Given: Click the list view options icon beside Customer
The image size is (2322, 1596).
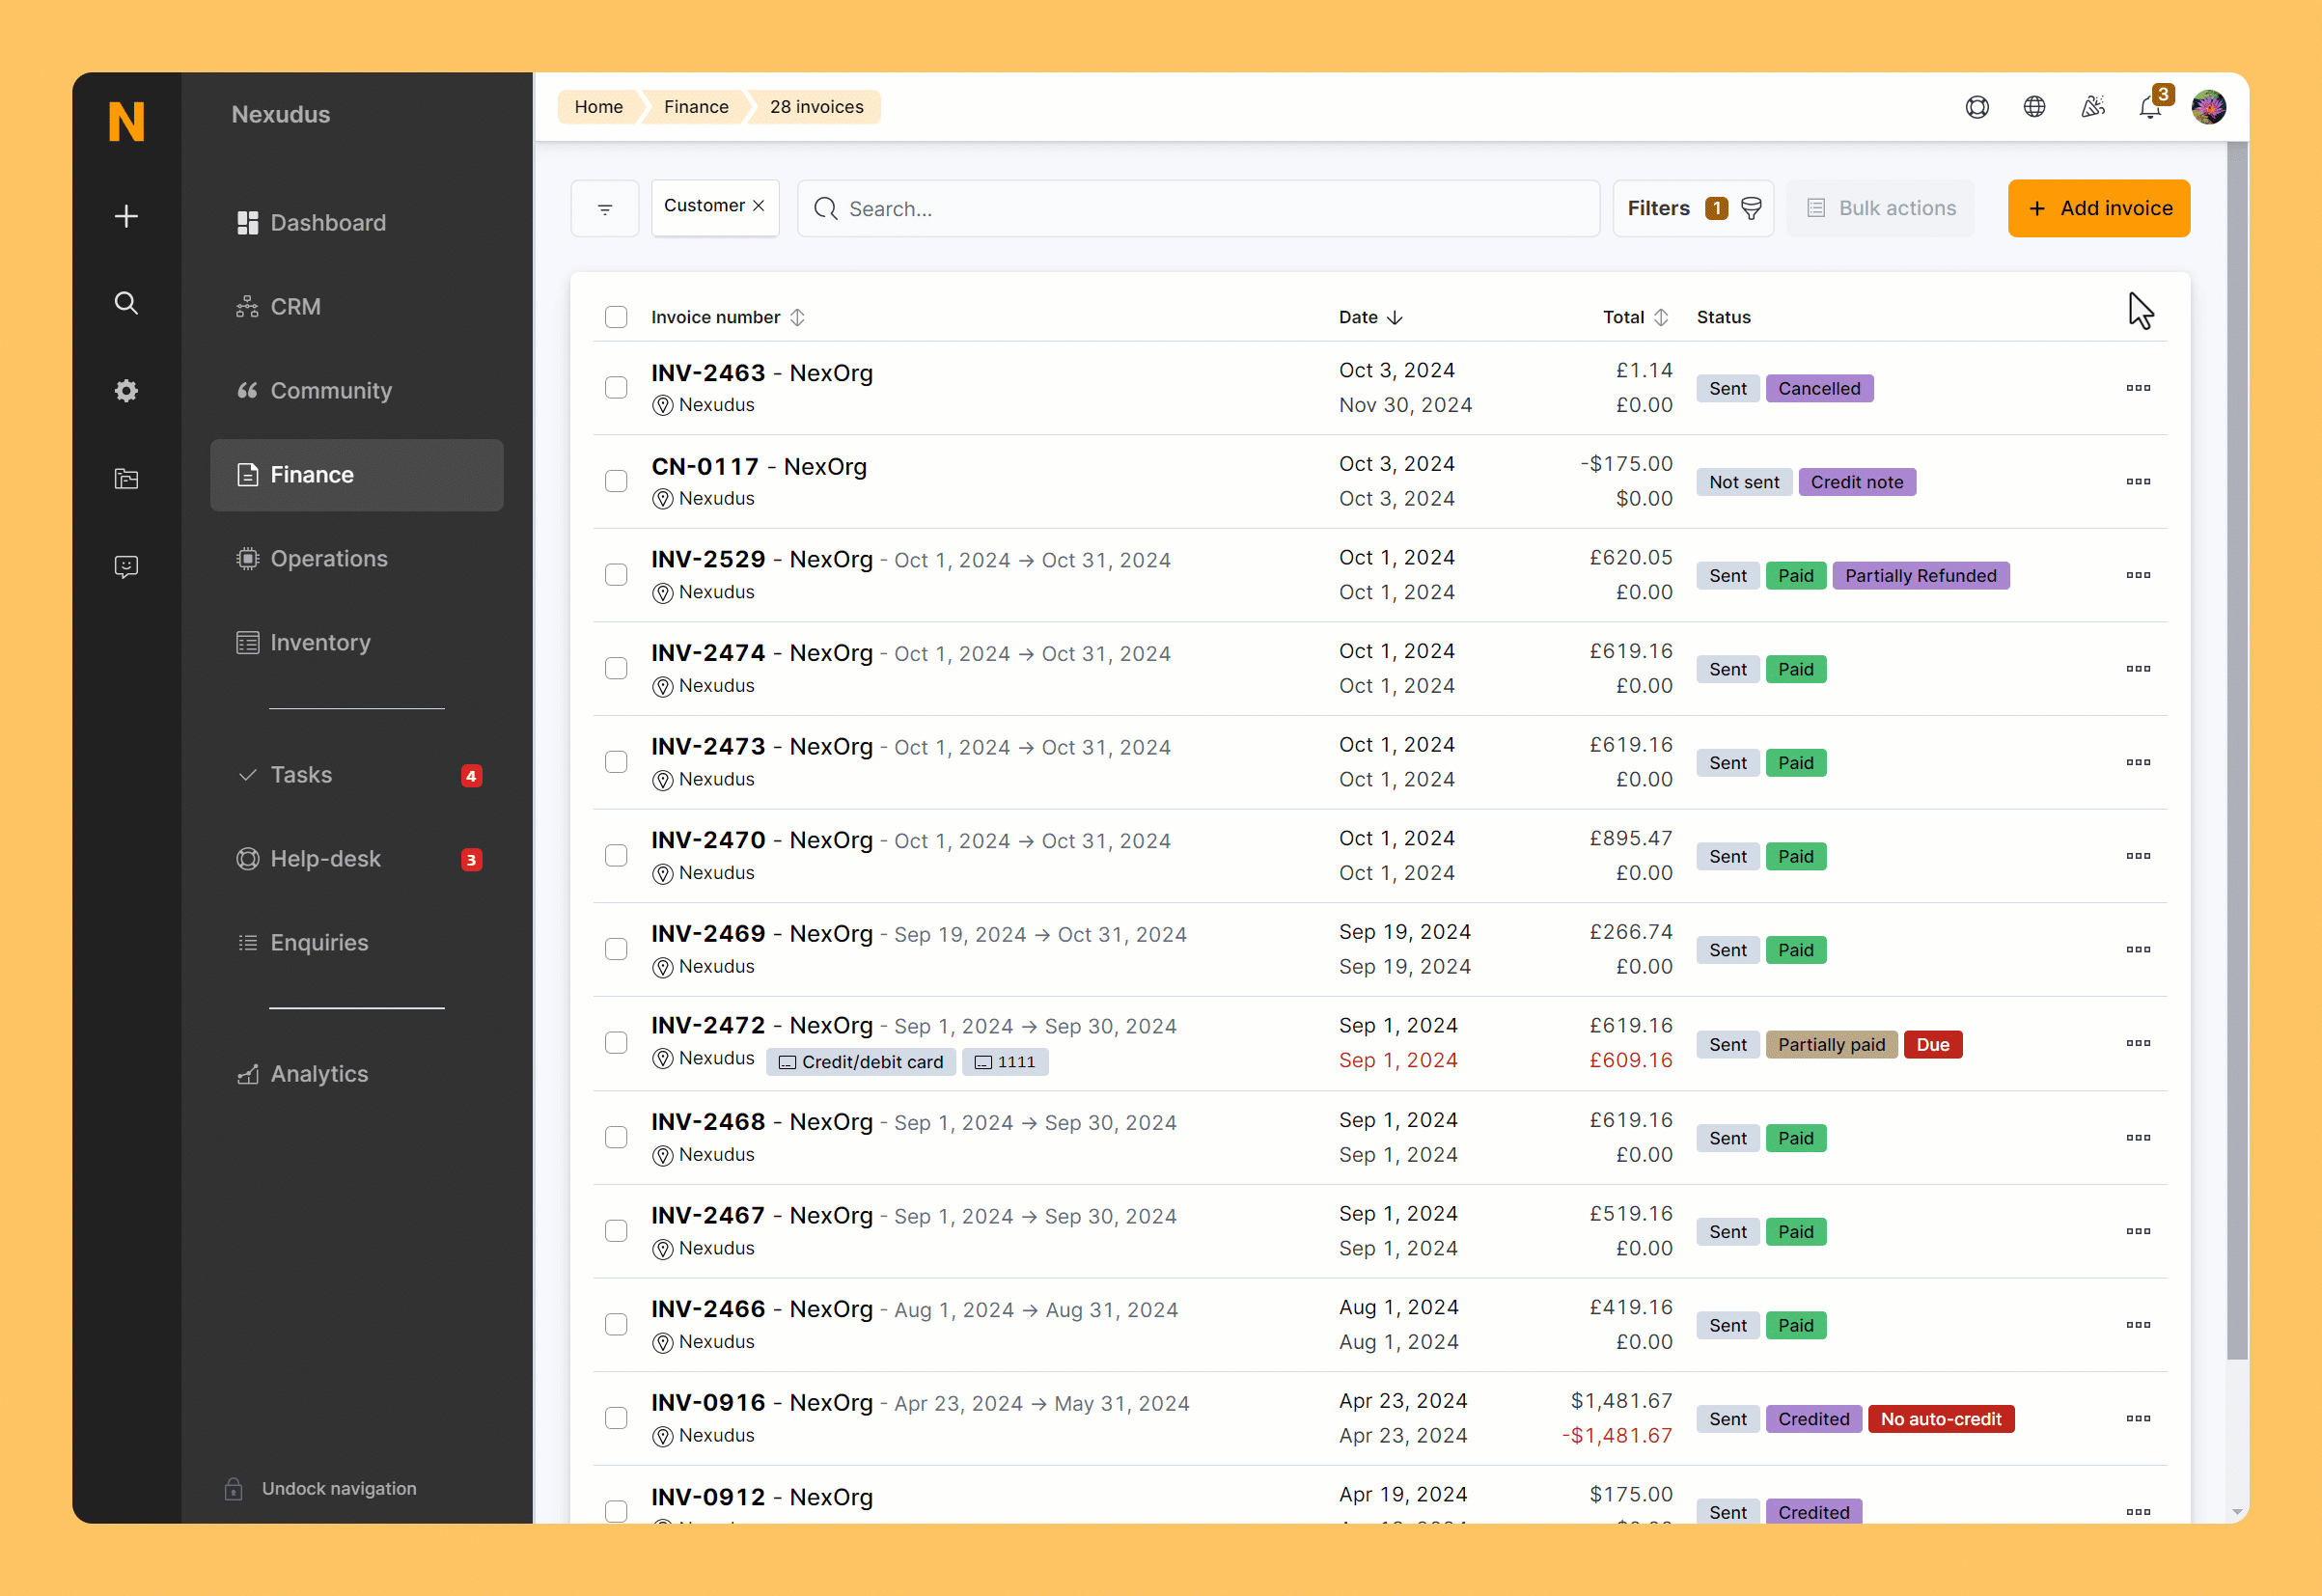Looking at the screenshot, I should click(605, 209).
